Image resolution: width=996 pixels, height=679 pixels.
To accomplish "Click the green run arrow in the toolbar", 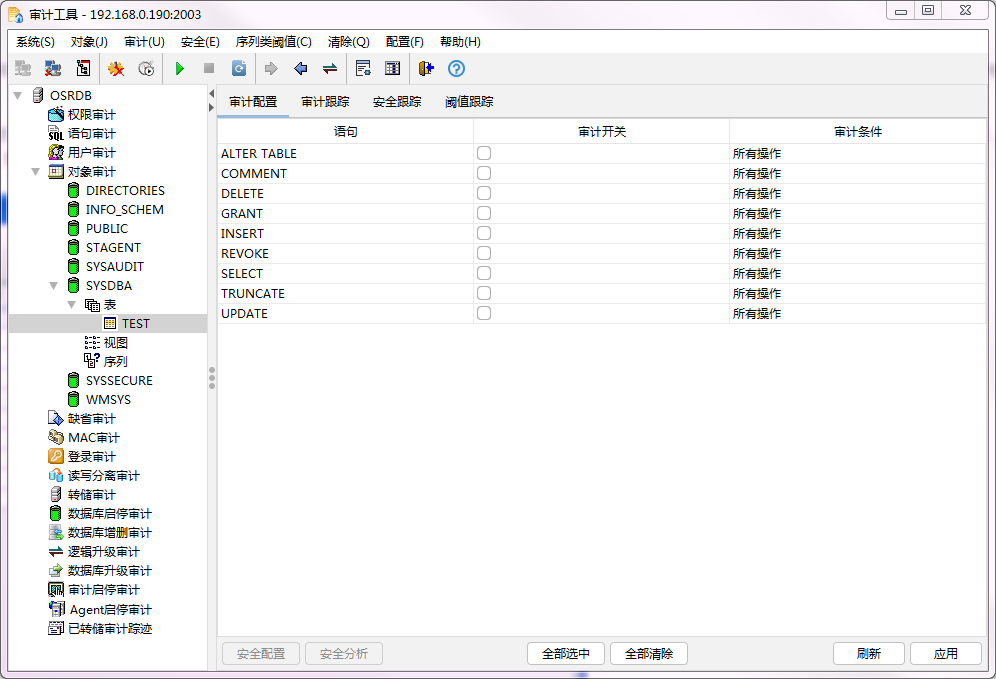I will point(179,68).
